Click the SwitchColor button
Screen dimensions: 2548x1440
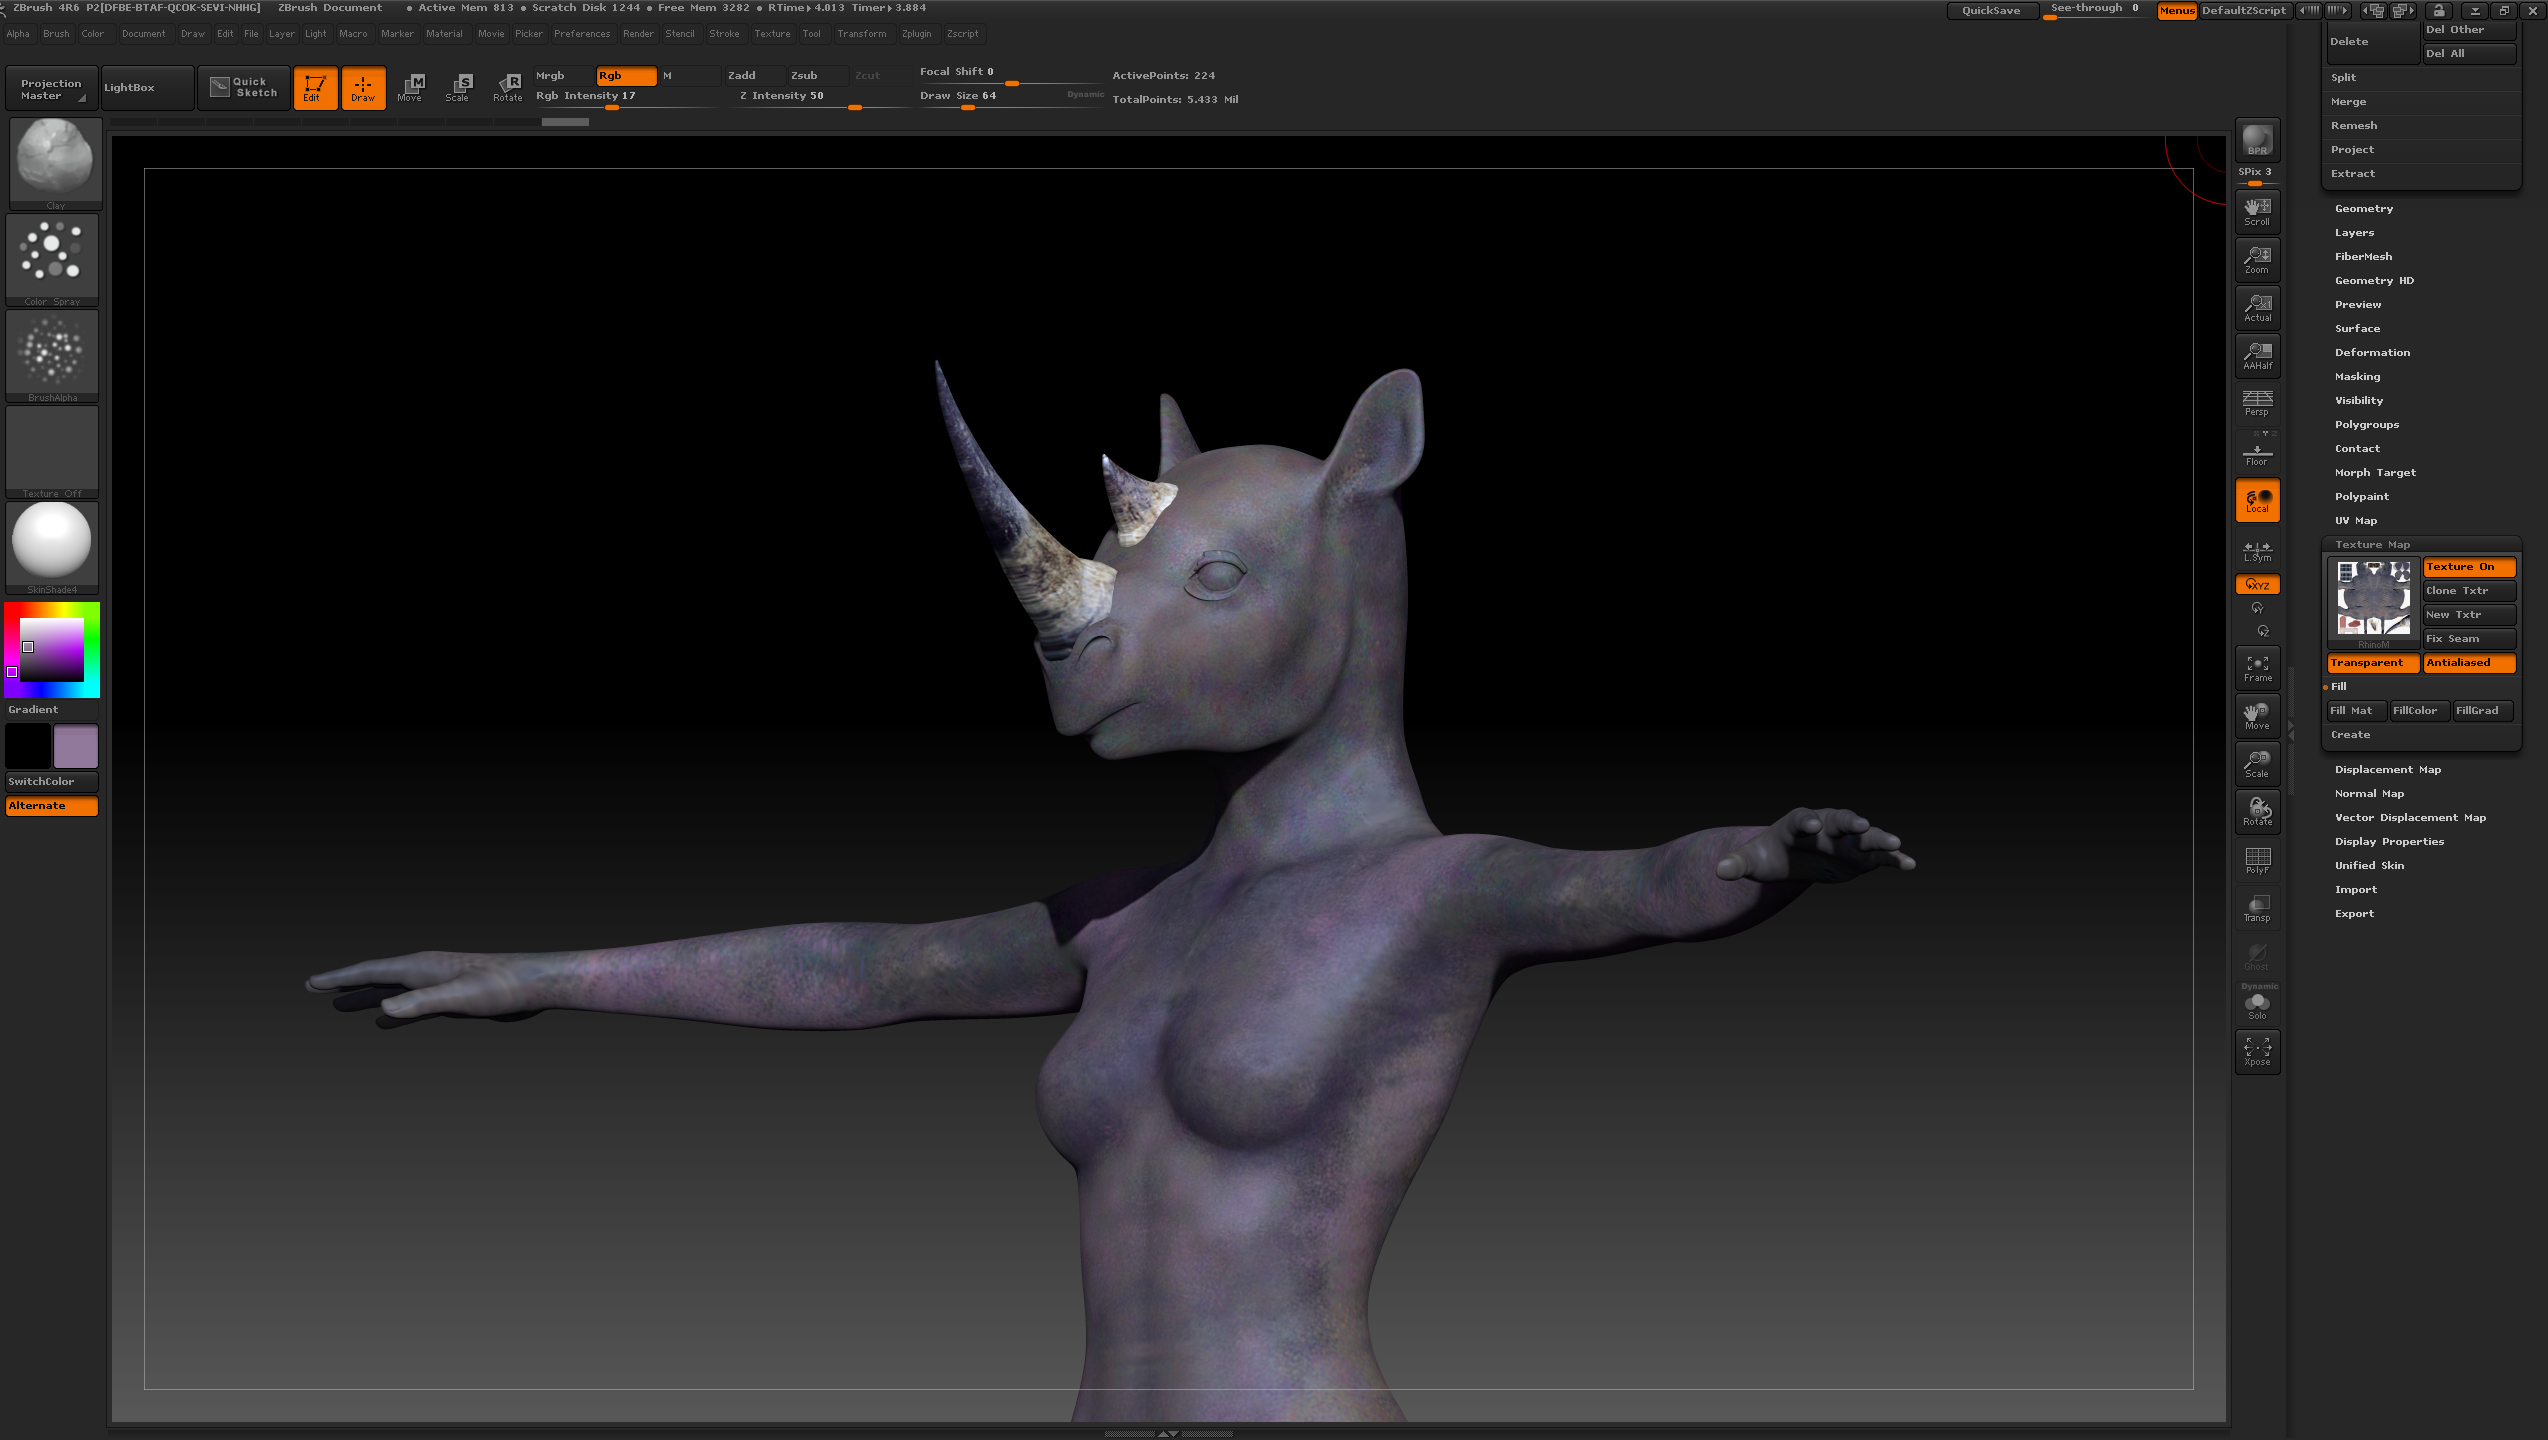click(x=51, y=782)
